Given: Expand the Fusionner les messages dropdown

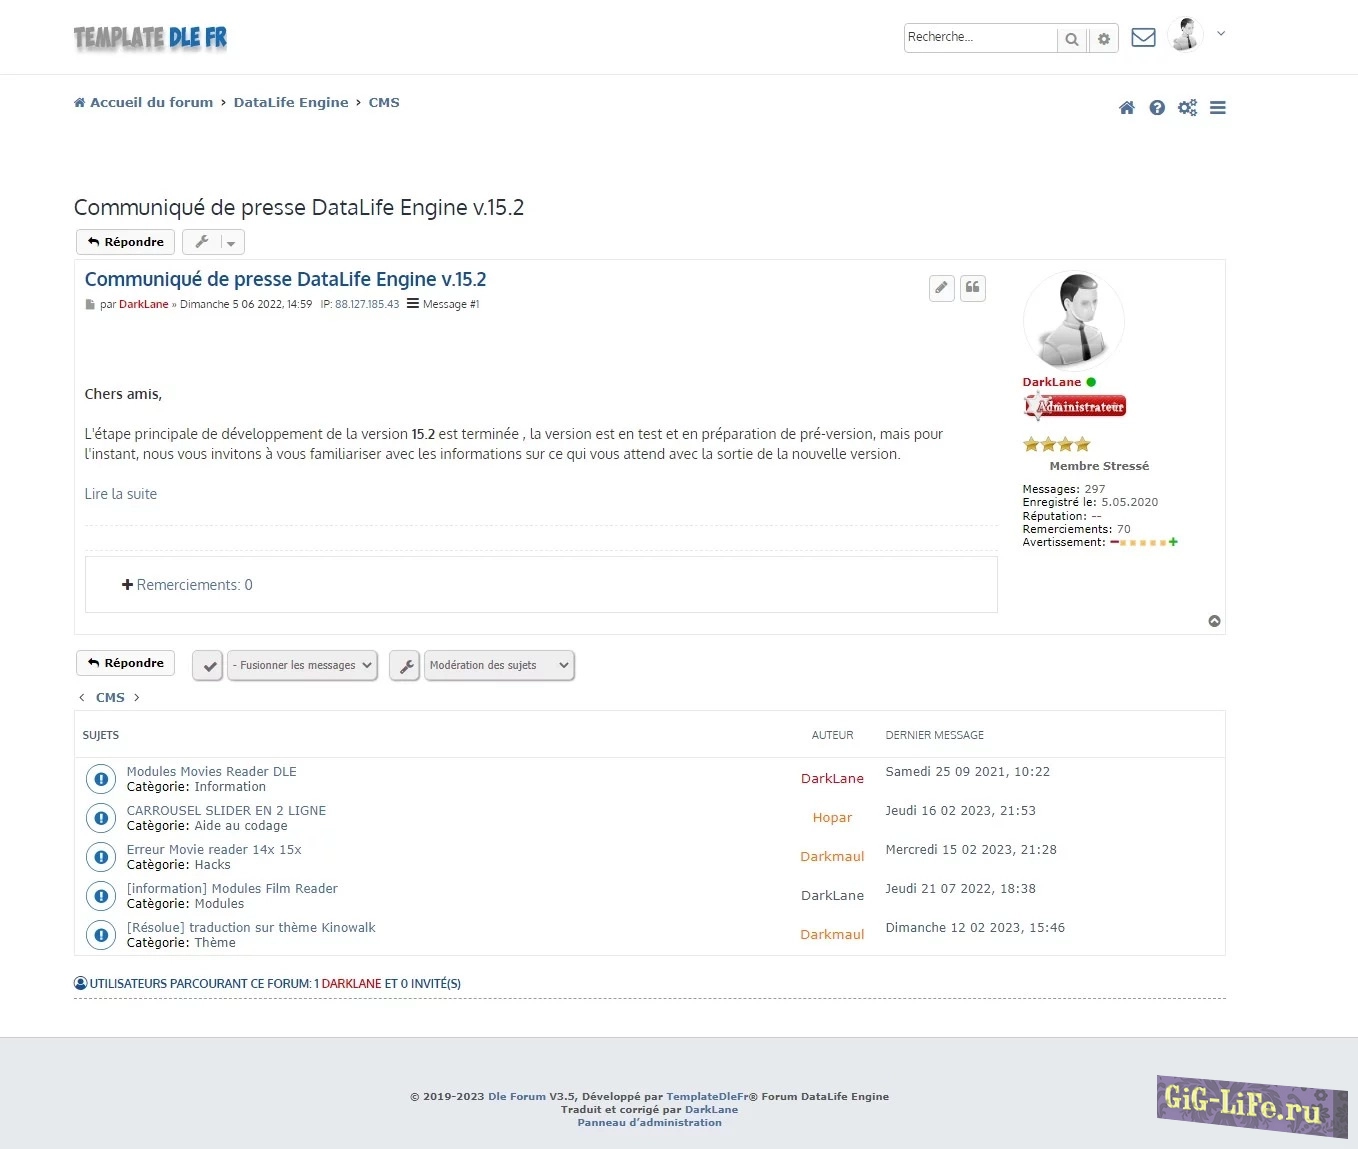Looking at the screenshot, I should (302, 666).
